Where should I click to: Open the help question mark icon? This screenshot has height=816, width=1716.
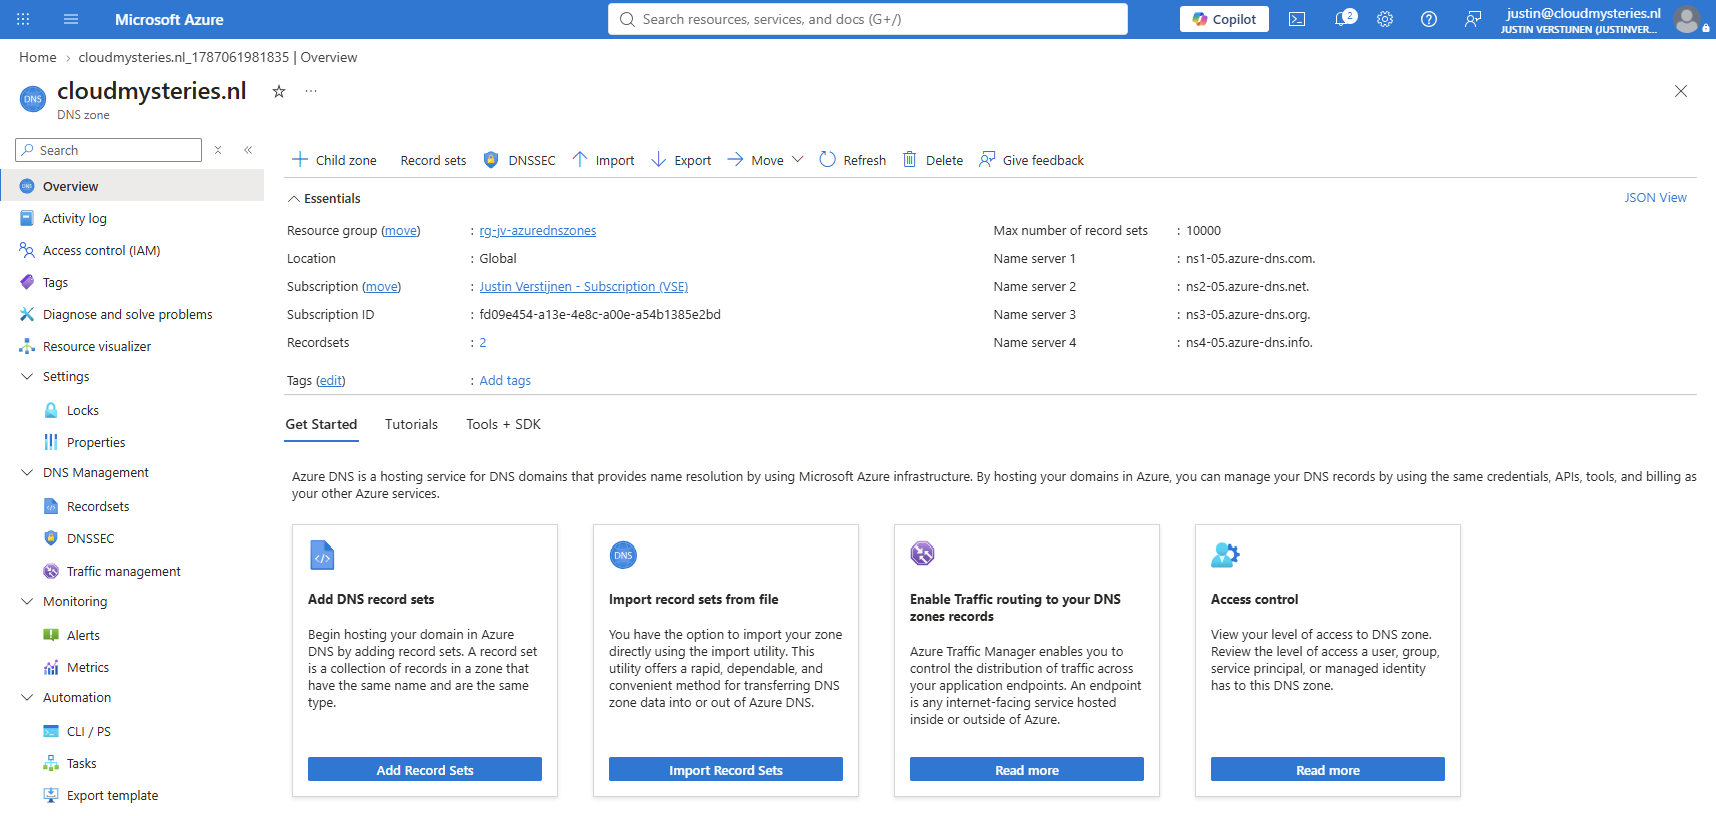tap(1429, 19)
